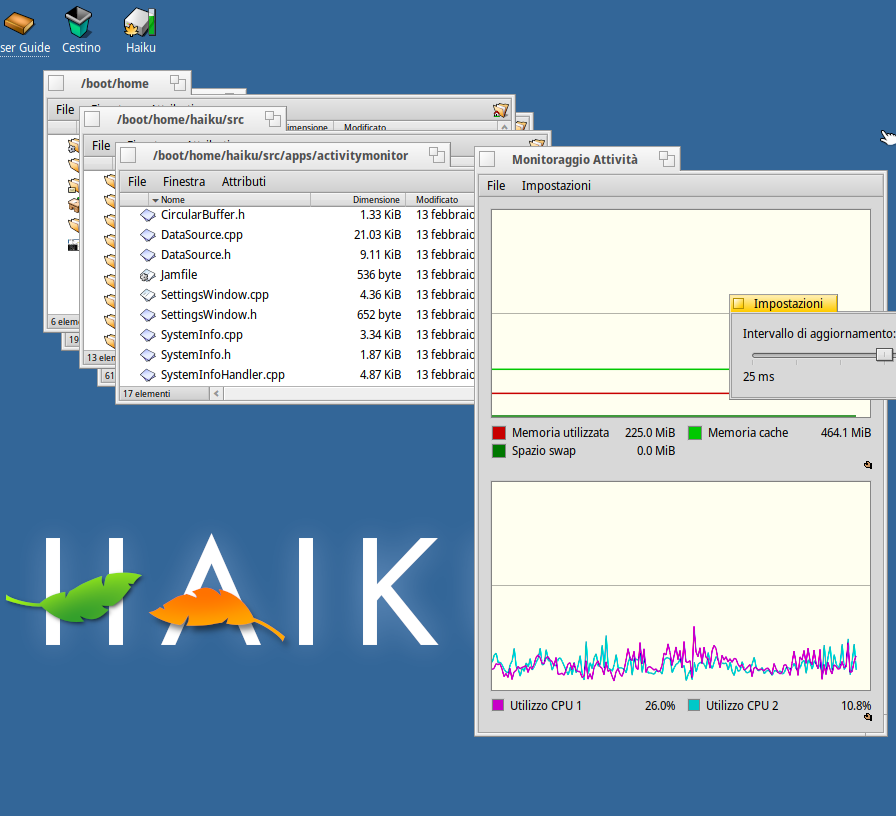The width and height of the screenshot is (896, 816).
Task: Sort the file list by Dimensione column
Action: pos(358,200)
